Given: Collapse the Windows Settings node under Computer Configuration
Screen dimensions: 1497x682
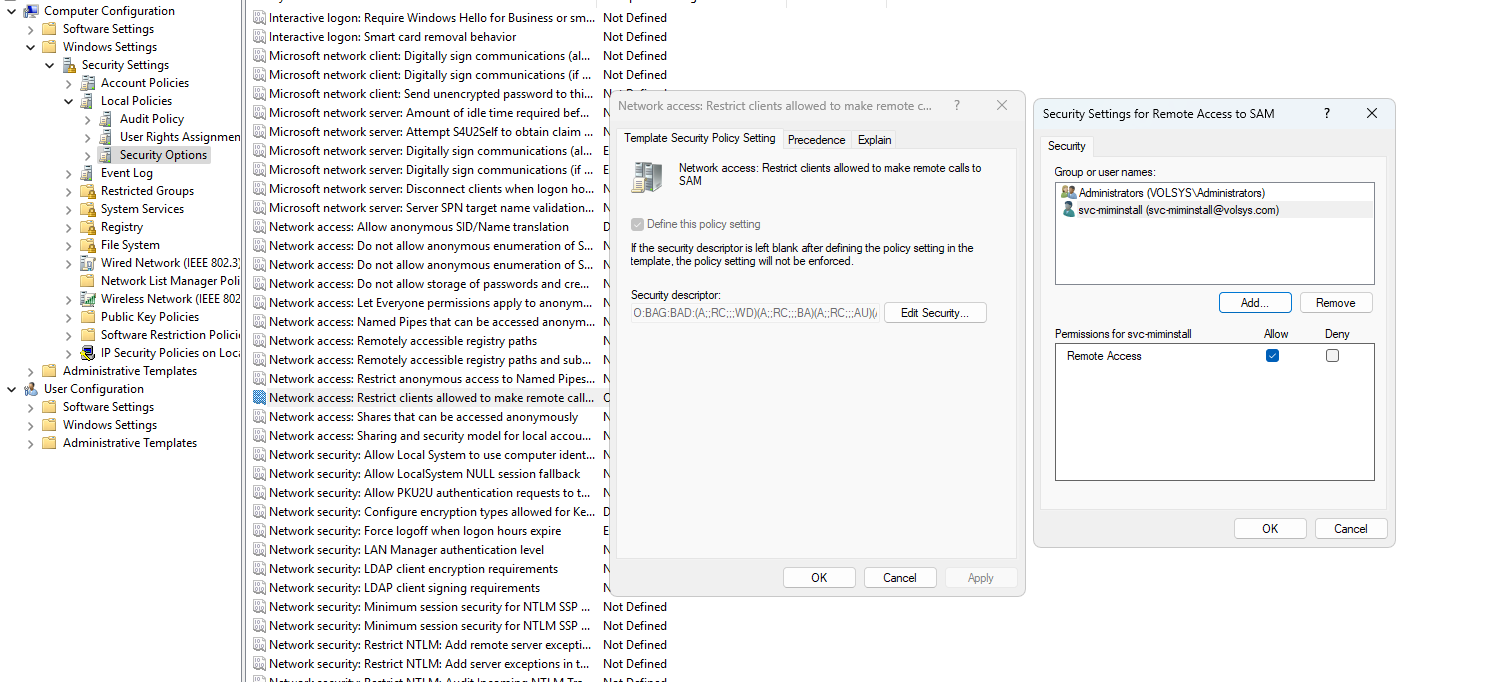Looking at the screenshot, I should [30, 47].
